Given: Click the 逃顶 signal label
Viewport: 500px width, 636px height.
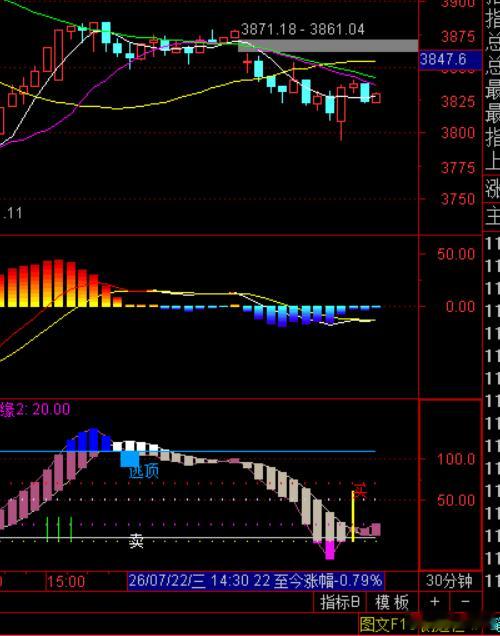Looking at the screenshot, I should click(144, 471).
